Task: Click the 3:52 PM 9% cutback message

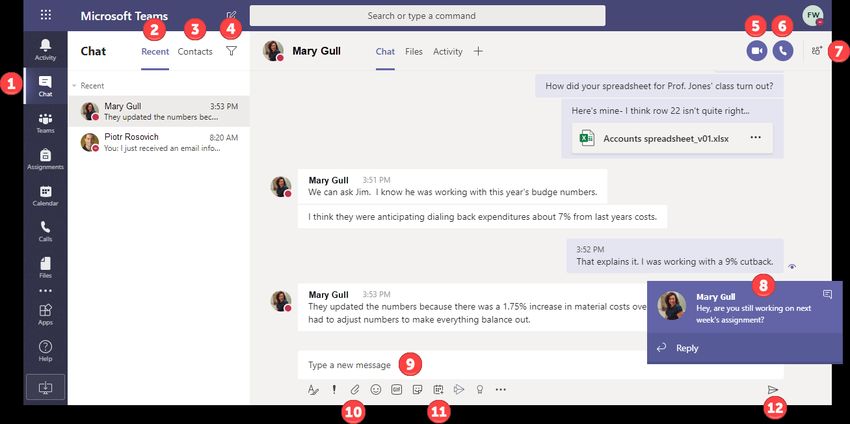Action: [x=675, y=256]
